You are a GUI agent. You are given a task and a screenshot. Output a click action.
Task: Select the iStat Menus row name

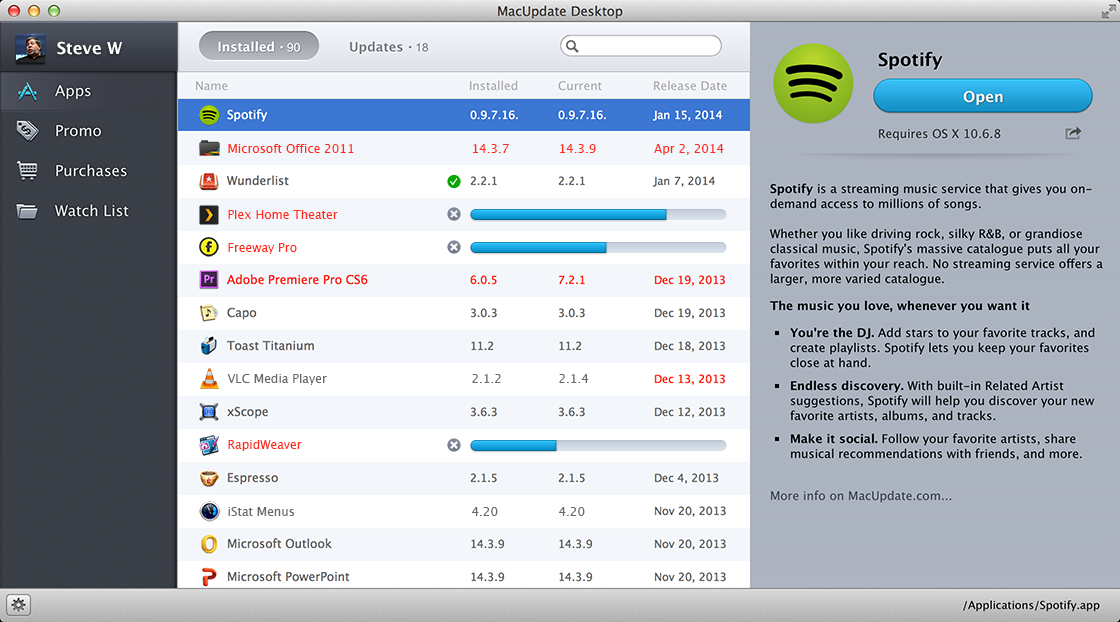point(260,511)
